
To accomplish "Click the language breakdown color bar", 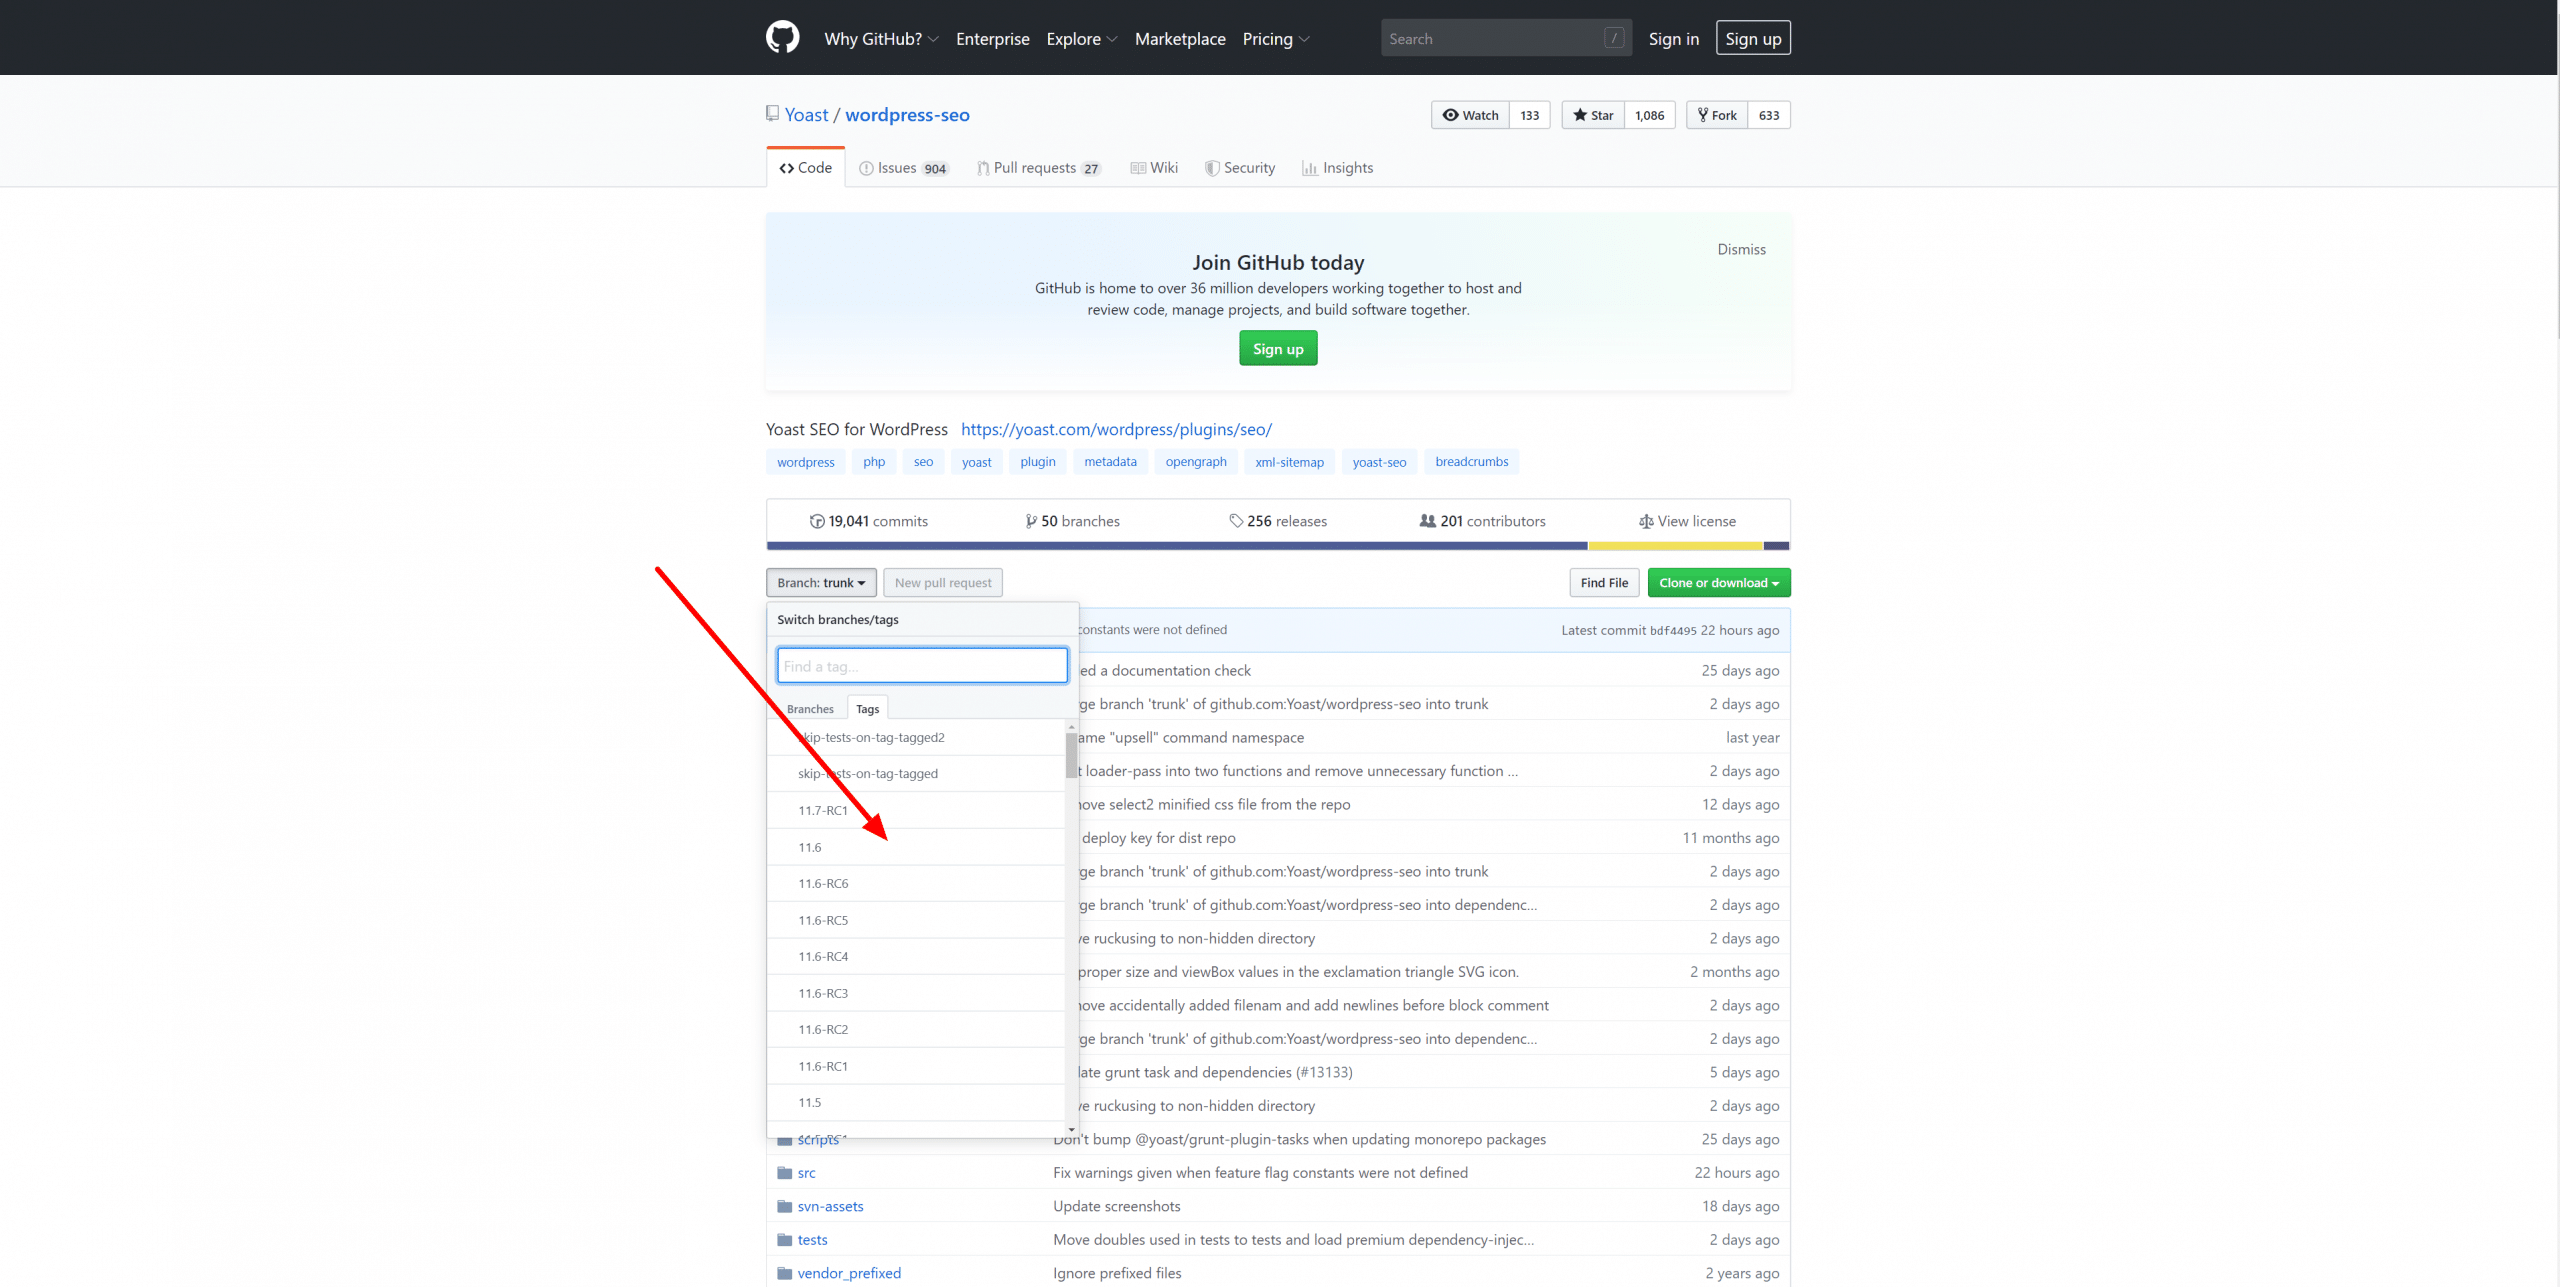I will tap(1278, 546).
